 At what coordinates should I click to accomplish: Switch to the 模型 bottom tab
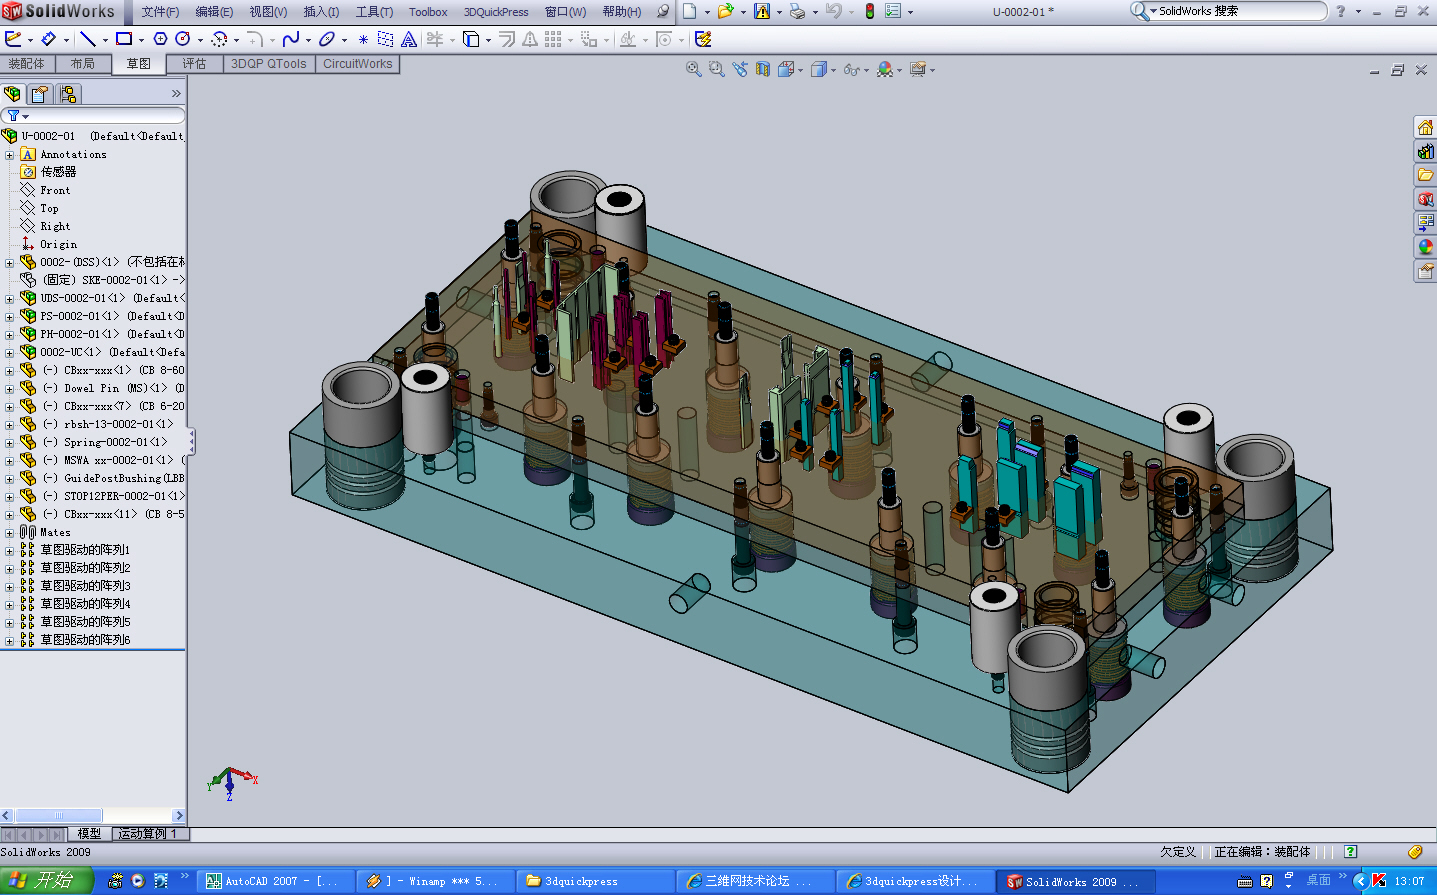click(x=89, y=834)
